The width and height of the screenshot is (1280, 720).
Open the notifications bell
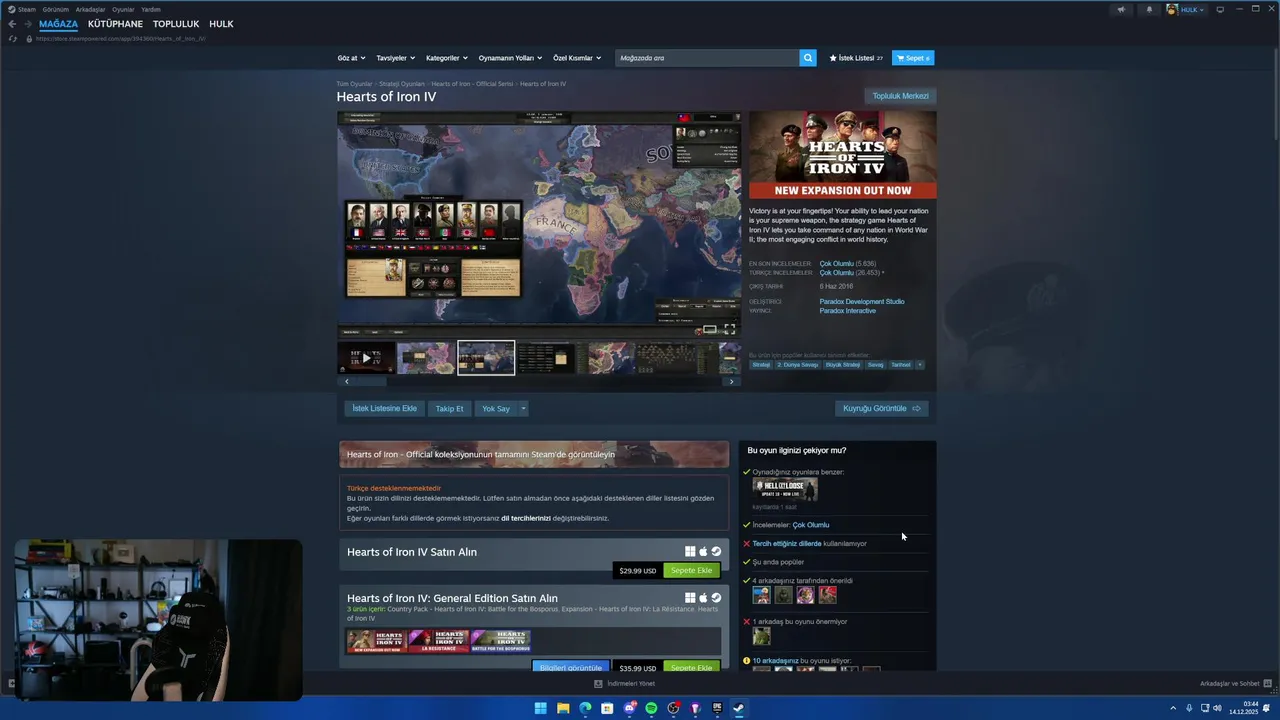pos(1148,9)
